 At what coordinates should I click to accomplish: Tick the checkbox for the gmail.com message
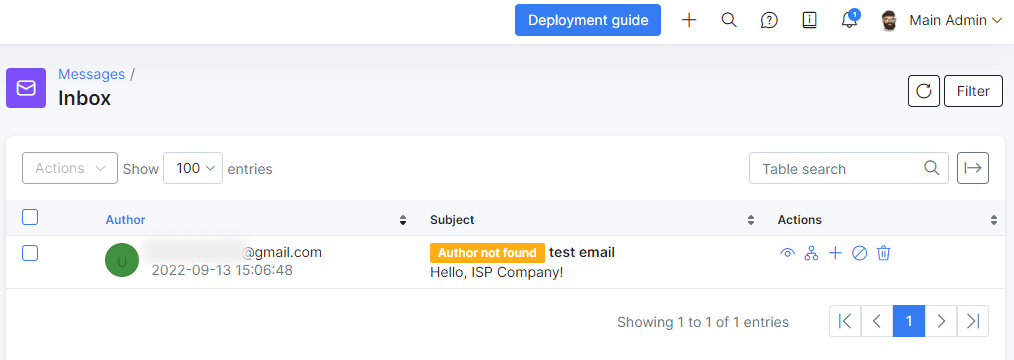point(30,253)
